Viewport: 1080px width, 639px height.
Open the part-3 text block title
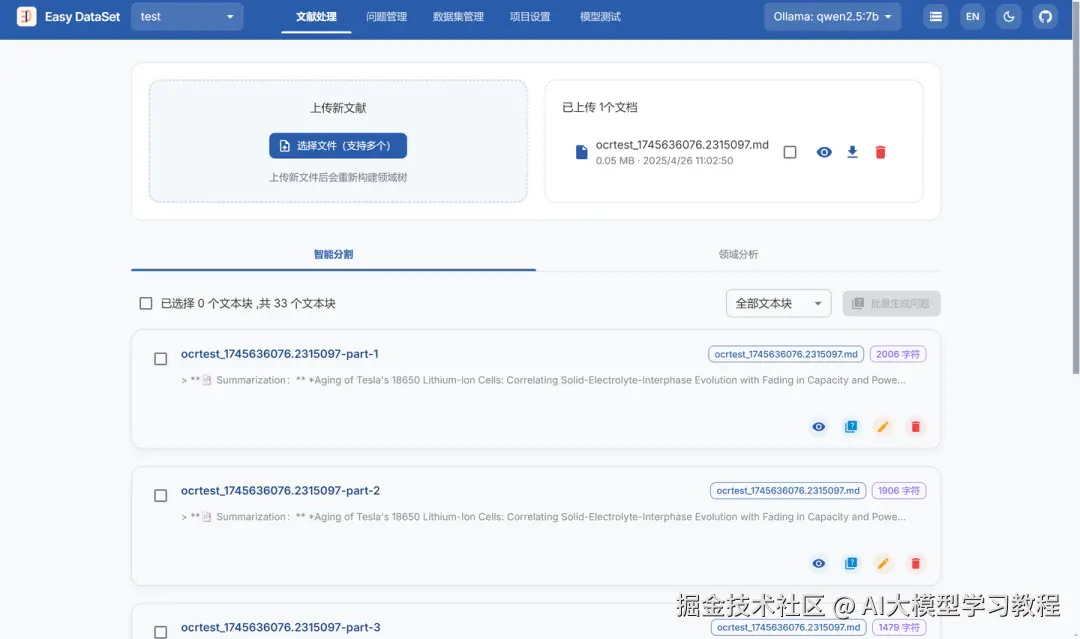[x=280, y=627]
